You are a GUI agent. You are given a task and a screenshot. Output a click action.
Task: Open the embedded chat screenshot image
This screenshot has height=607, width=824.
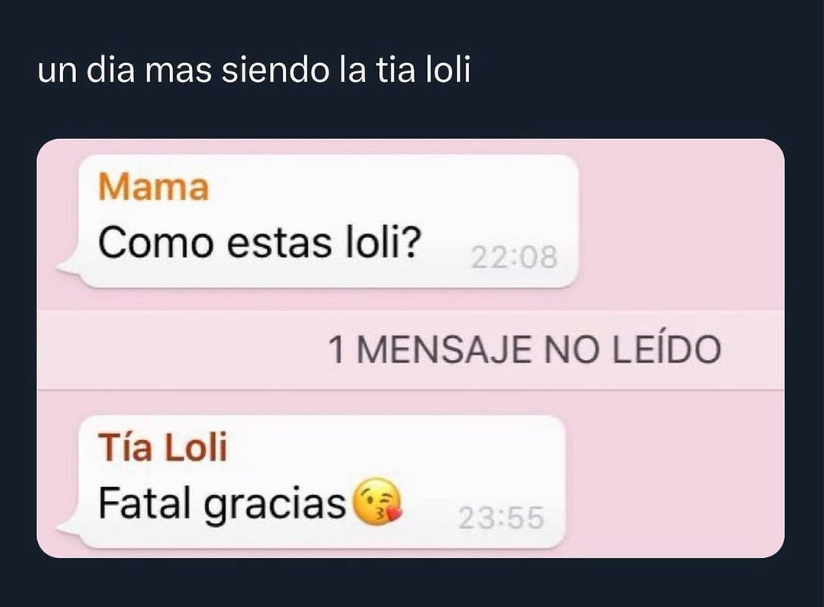[x=411, y=348]
